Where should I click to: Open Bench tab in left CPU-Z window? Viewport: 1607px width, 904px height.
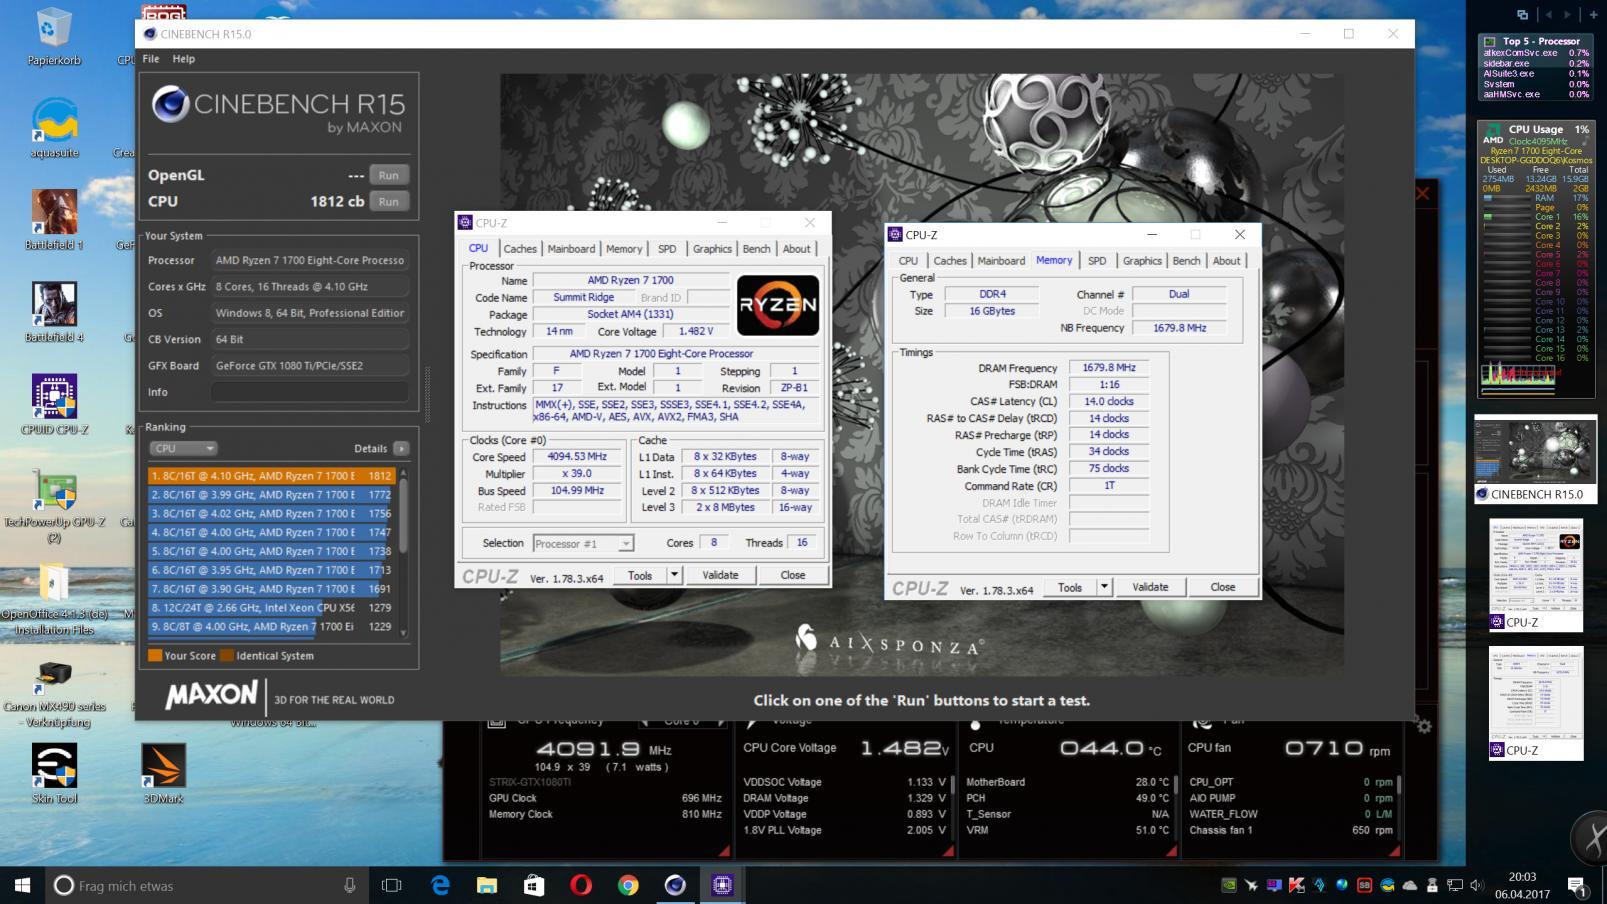click(757, 249)
